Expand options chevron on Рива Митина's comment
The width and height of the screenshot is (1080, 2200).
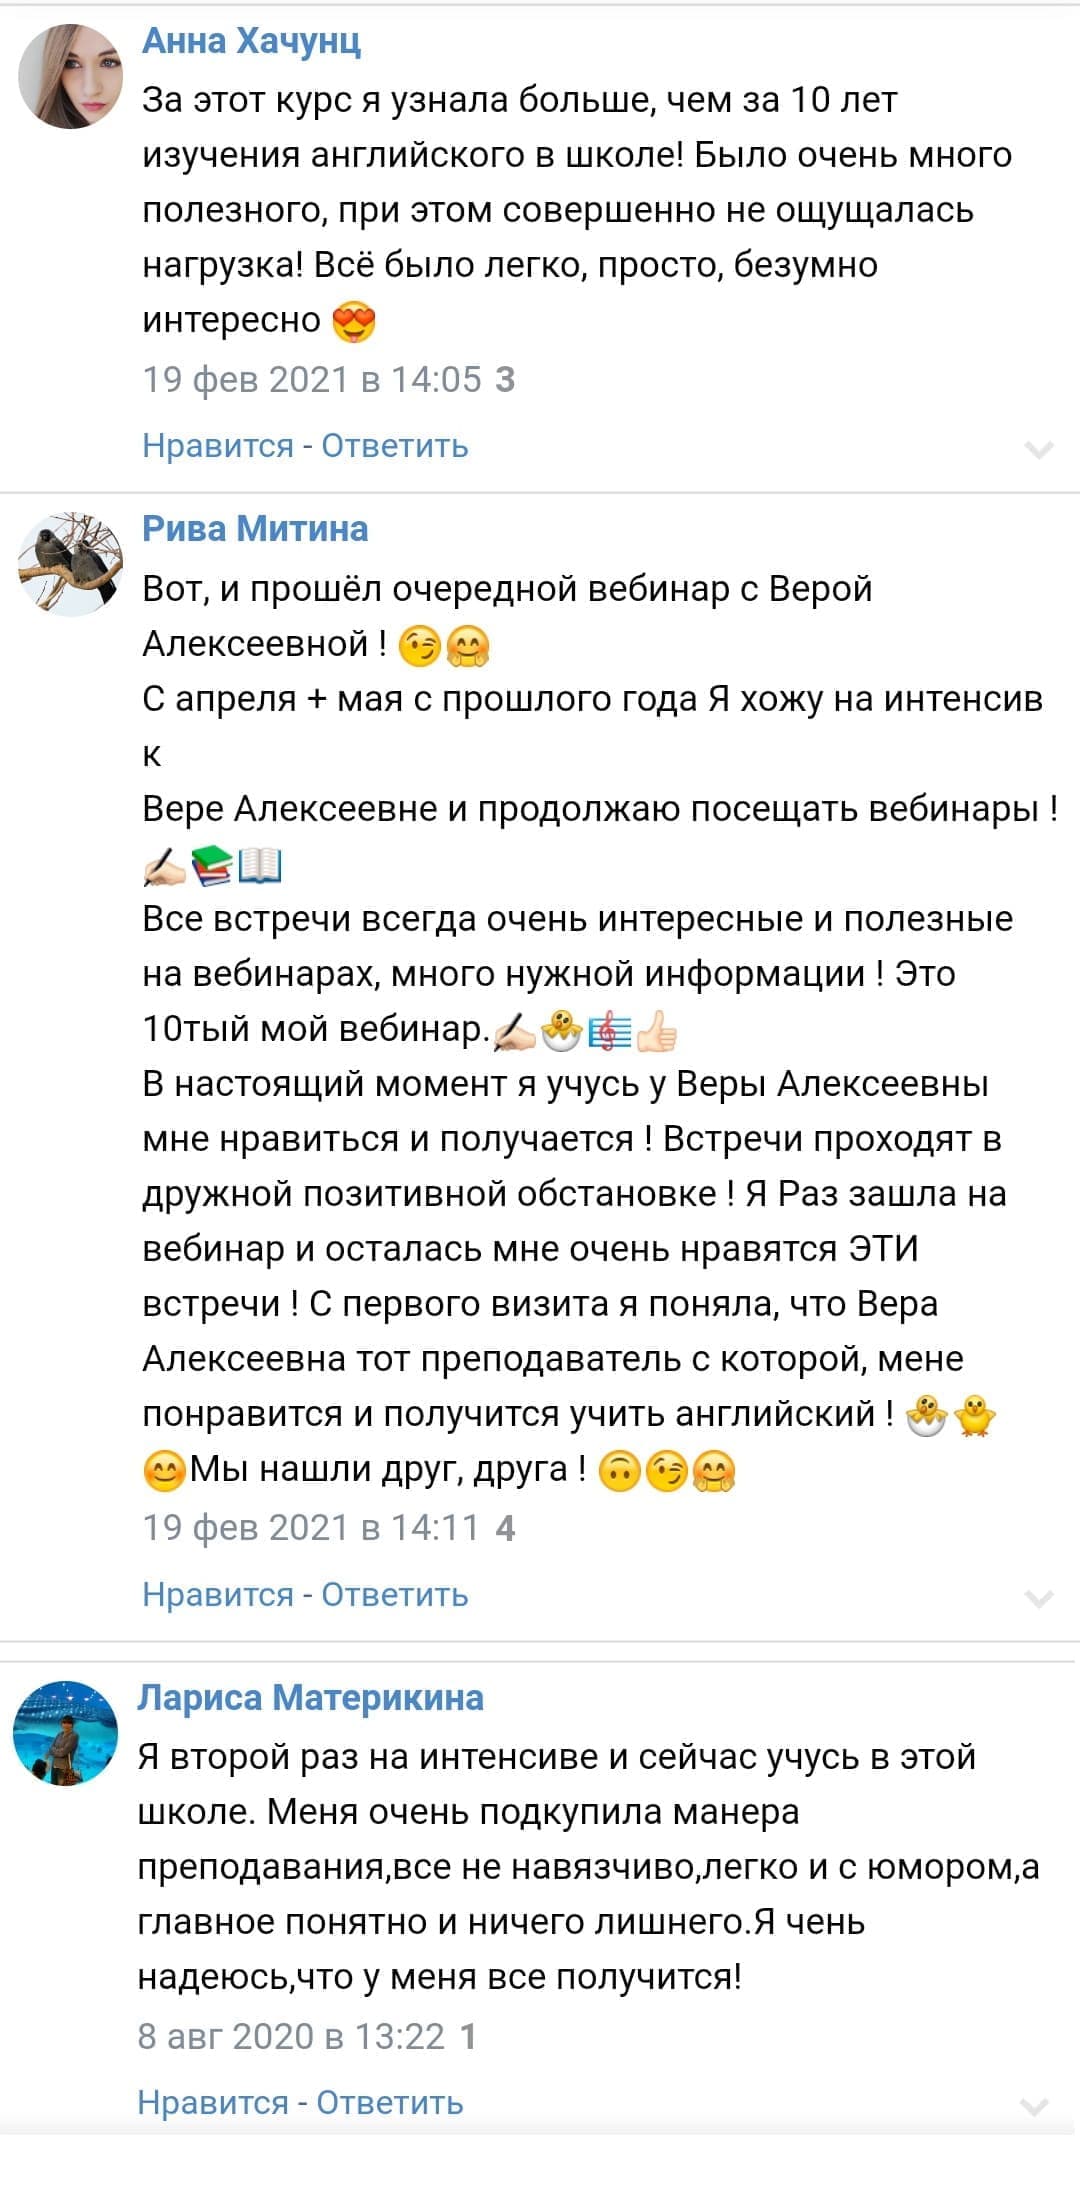(x=1039, y=1598)
